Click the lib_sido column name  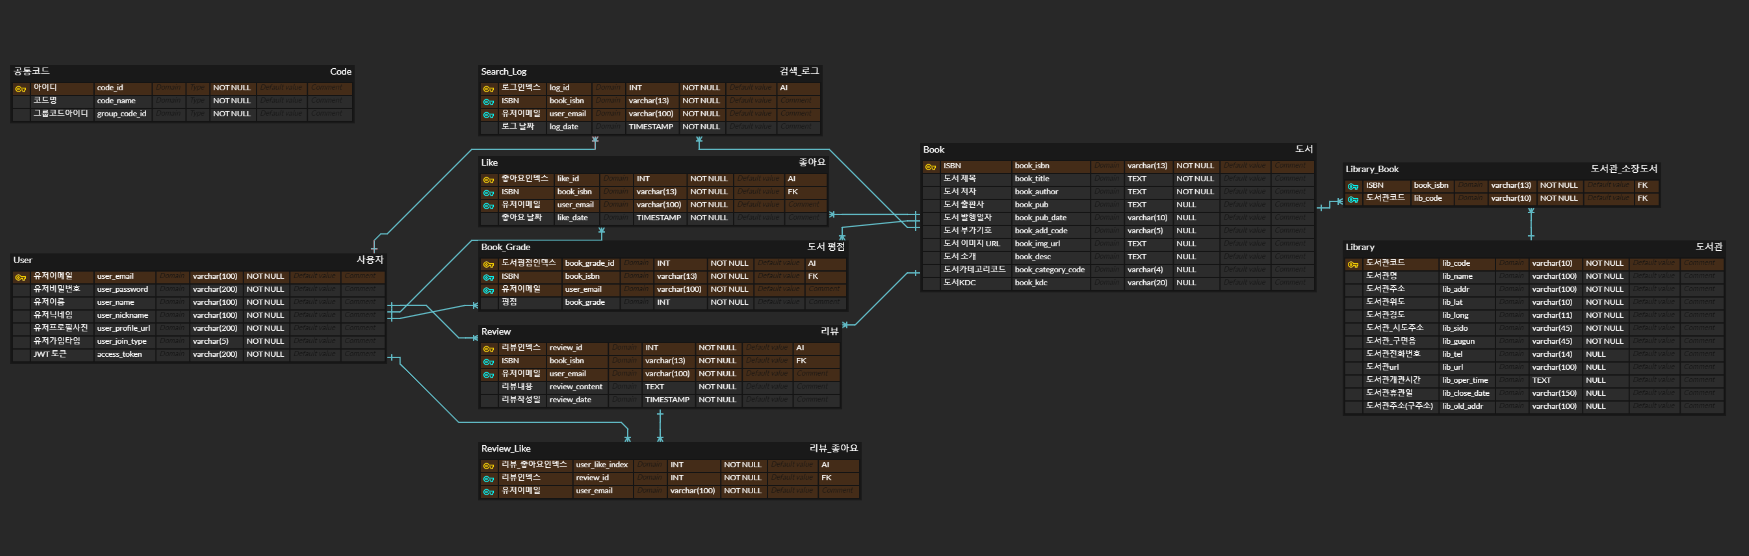[1455, 329]
